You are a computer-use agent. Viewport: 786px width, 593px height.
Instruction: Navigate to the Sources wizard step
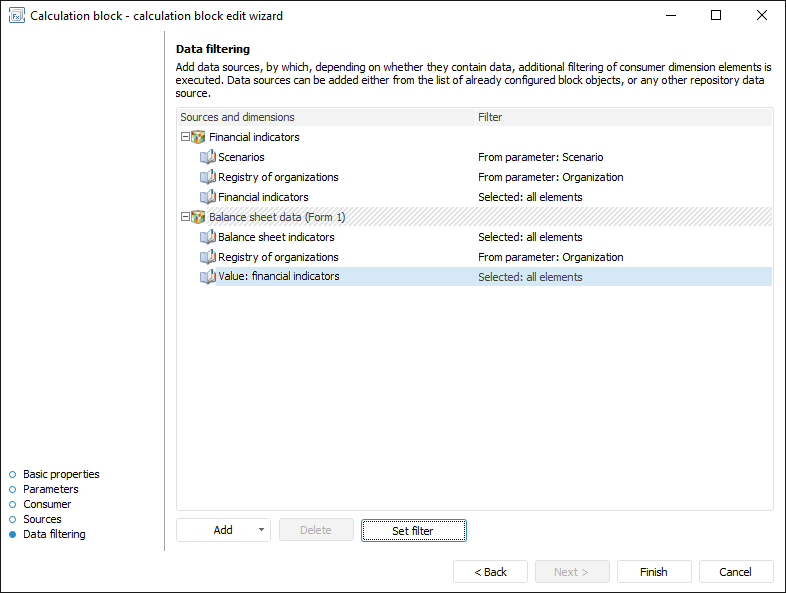[42, 519]
